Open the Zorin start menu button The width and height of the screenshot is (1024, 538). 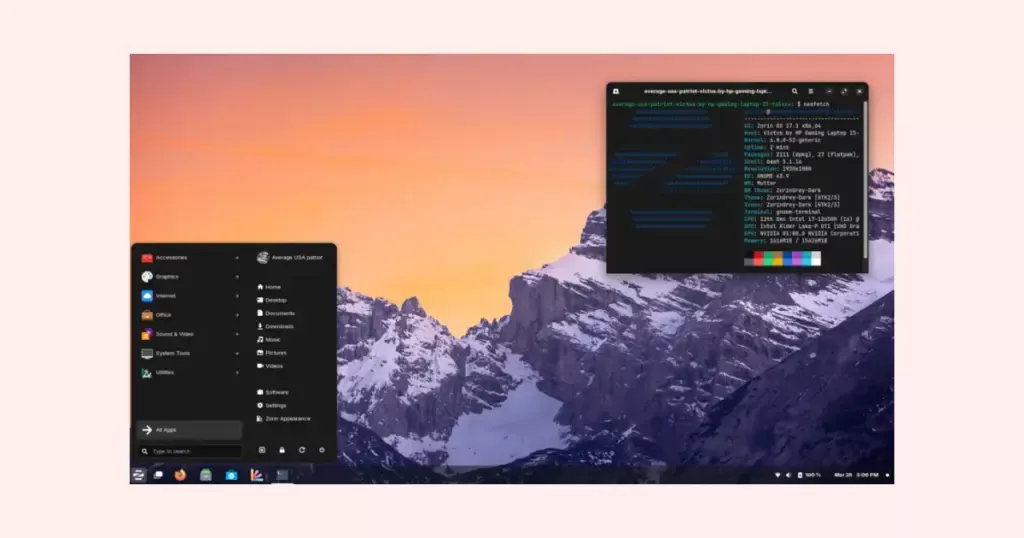(x=138, y=475)
